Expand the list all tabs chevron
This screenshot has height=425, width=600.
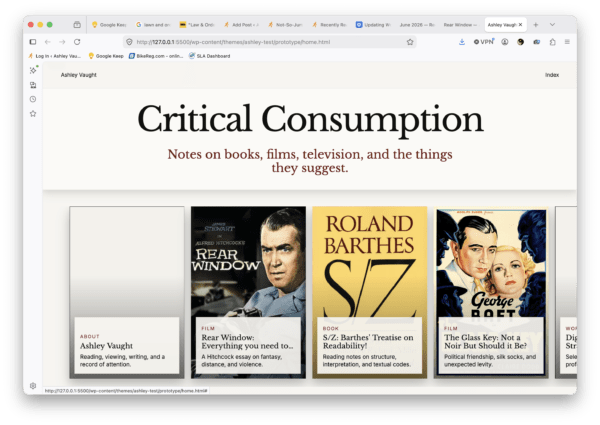pyautogui.click(x=552, y=24)
